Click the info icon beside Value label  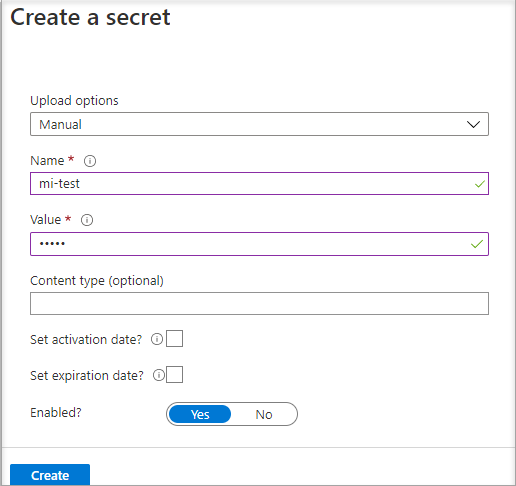pos(87,220)
